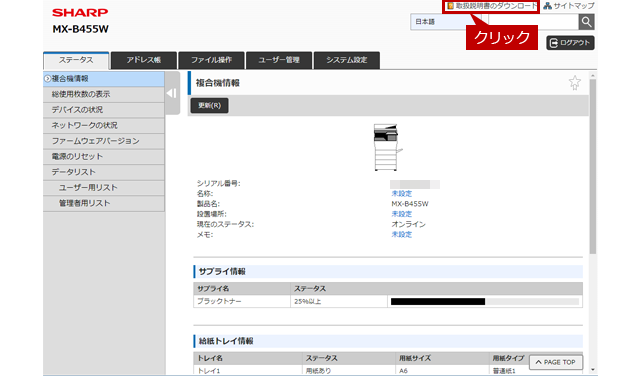Go to the システム設定 tab

[x=347, y=60]
